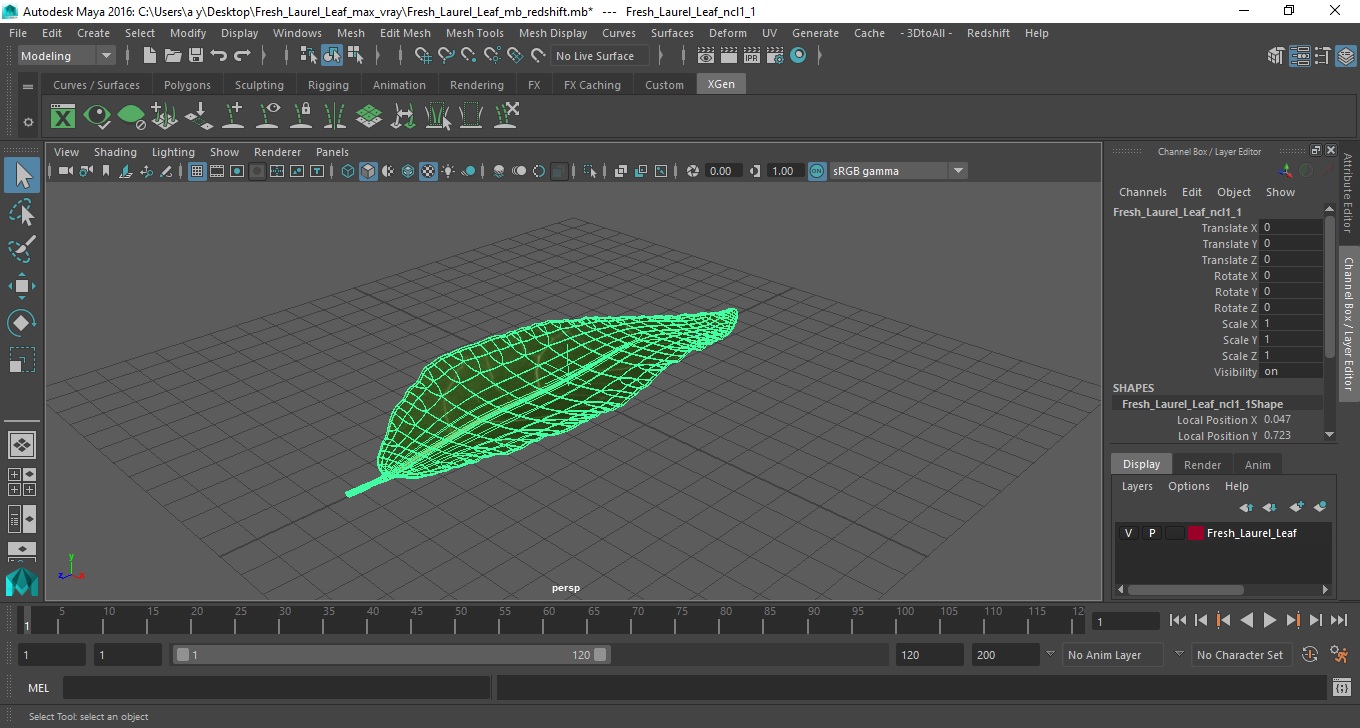
Task: Toggle P playback box of Fresh_Laurel_Leaf layer
Action: point(1151,533)
